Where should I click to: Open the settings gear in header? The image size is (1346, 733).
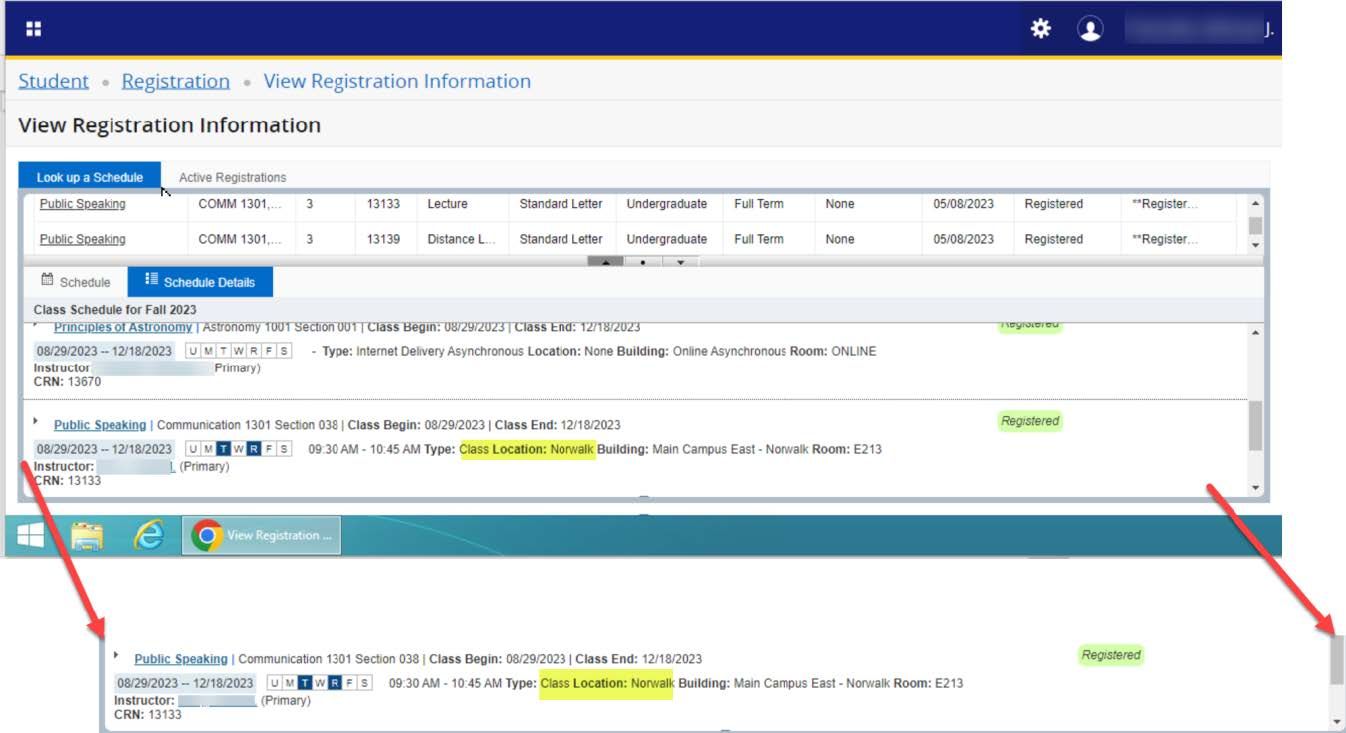coord(1041,29)
